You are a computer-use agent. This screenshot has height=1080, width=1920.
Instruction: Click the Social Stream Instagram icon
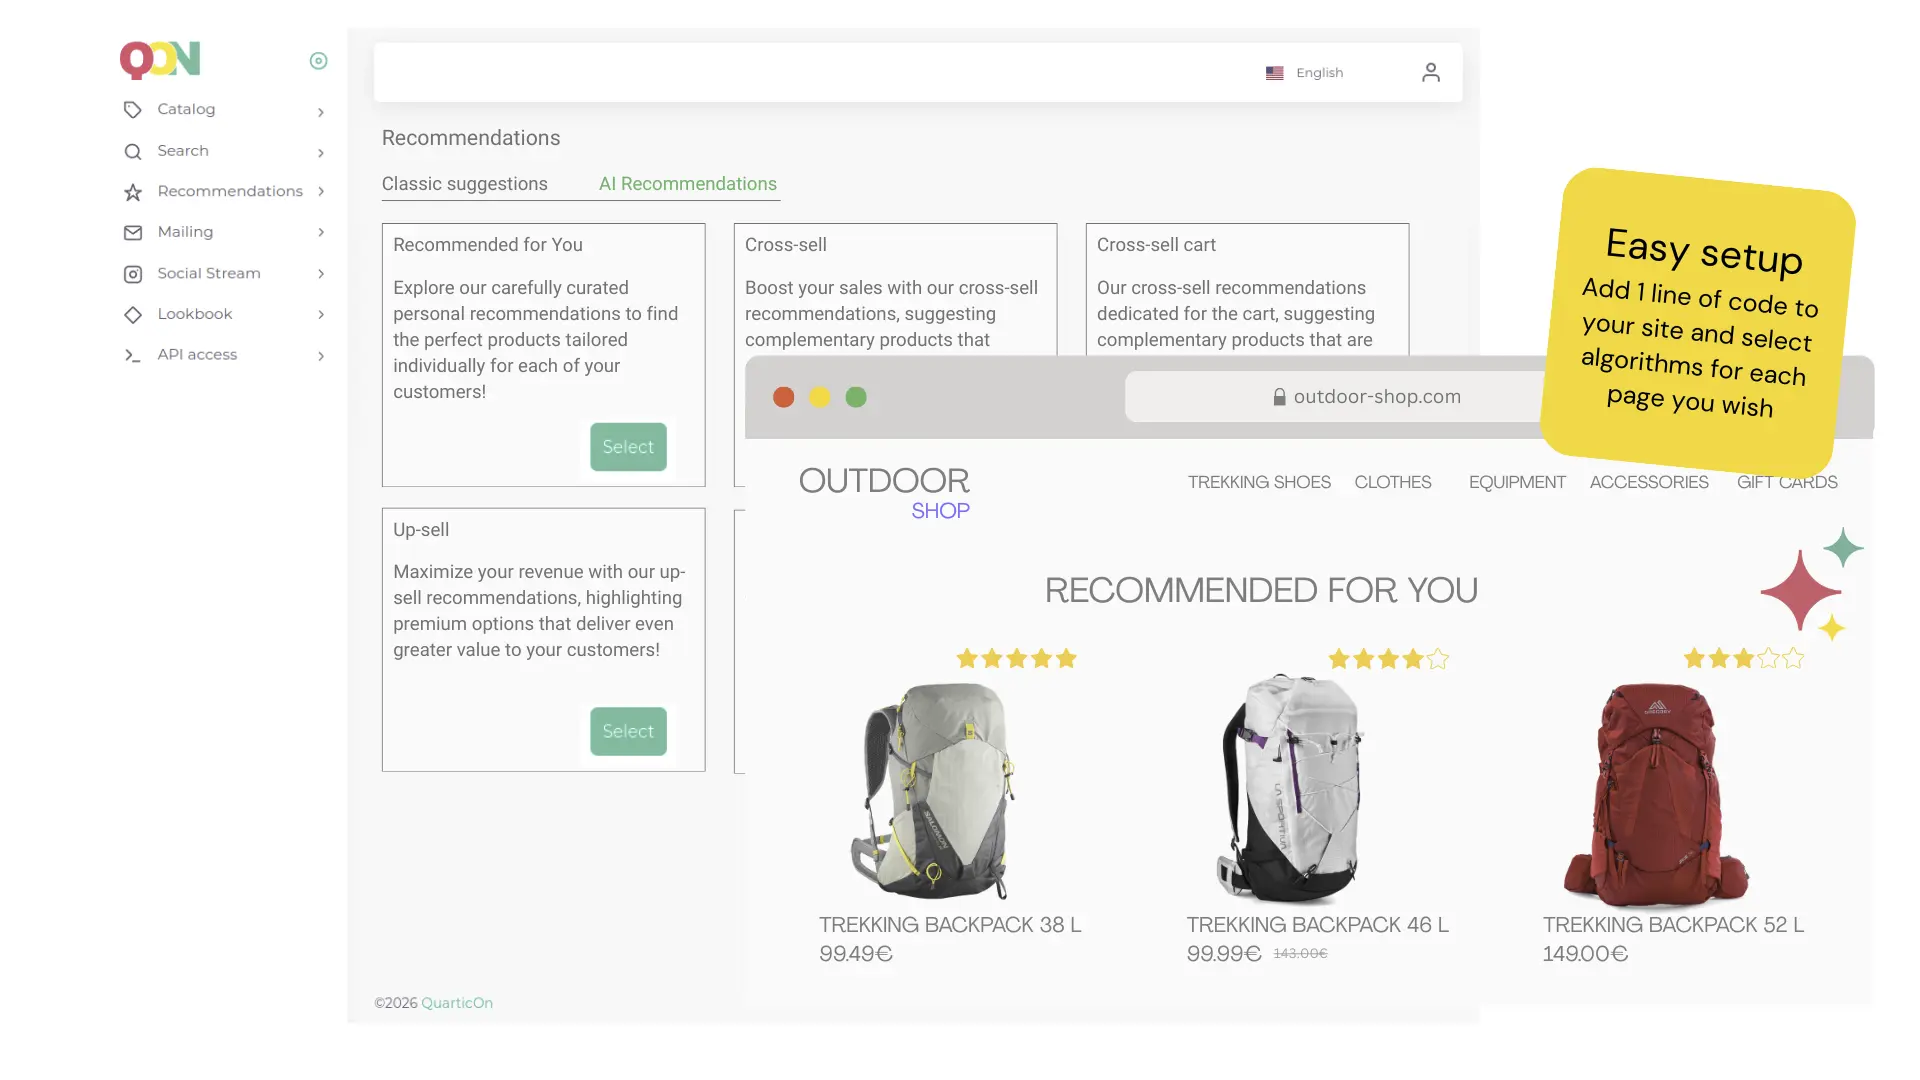tap(132, 274)
